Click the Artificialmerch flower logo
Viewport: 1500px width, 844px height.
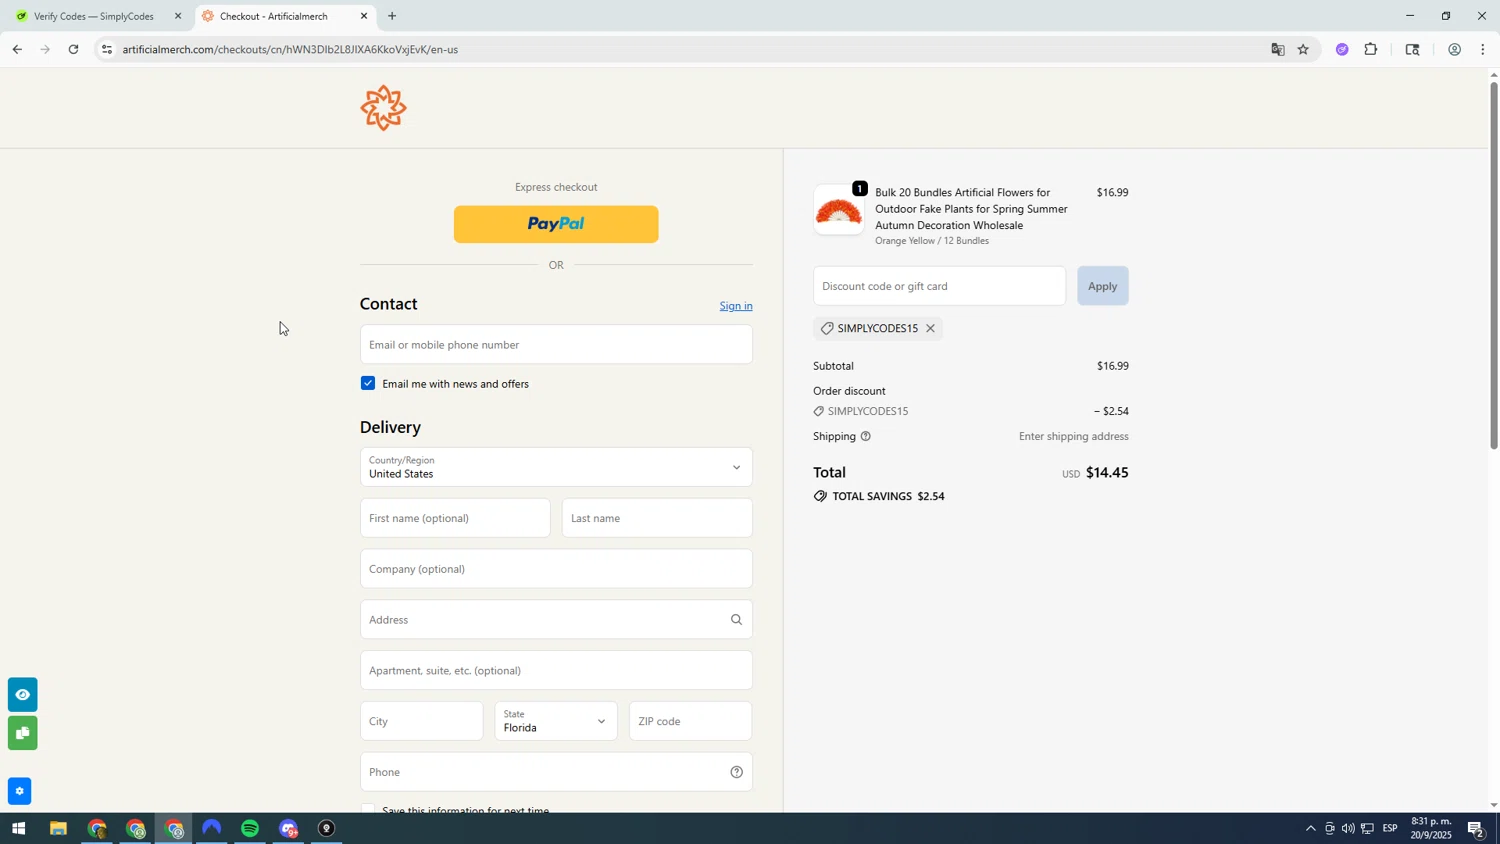pos(383,108)
